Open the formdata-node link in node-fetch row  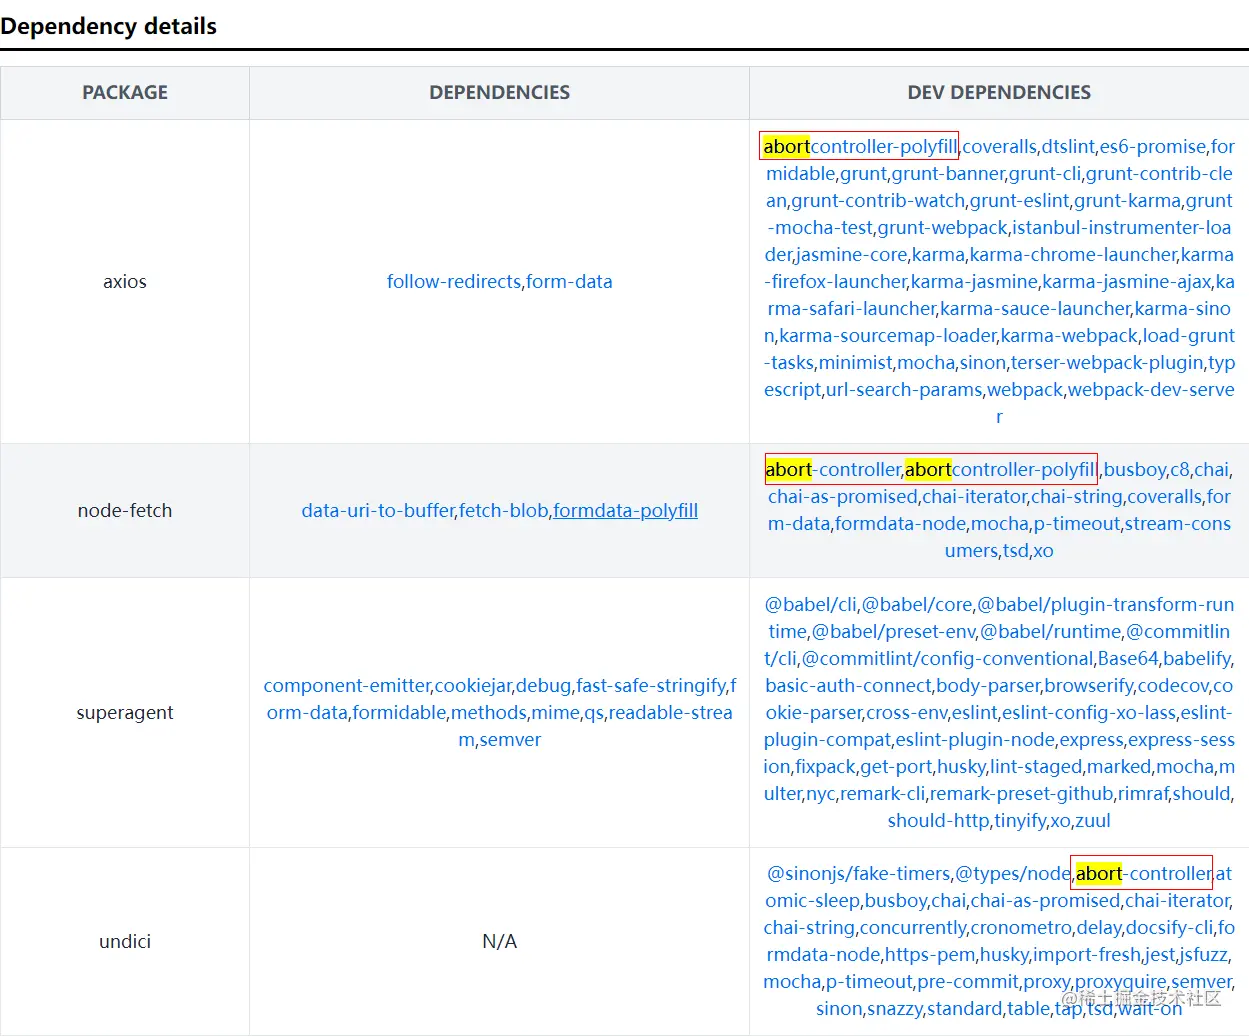pos(901,523)
